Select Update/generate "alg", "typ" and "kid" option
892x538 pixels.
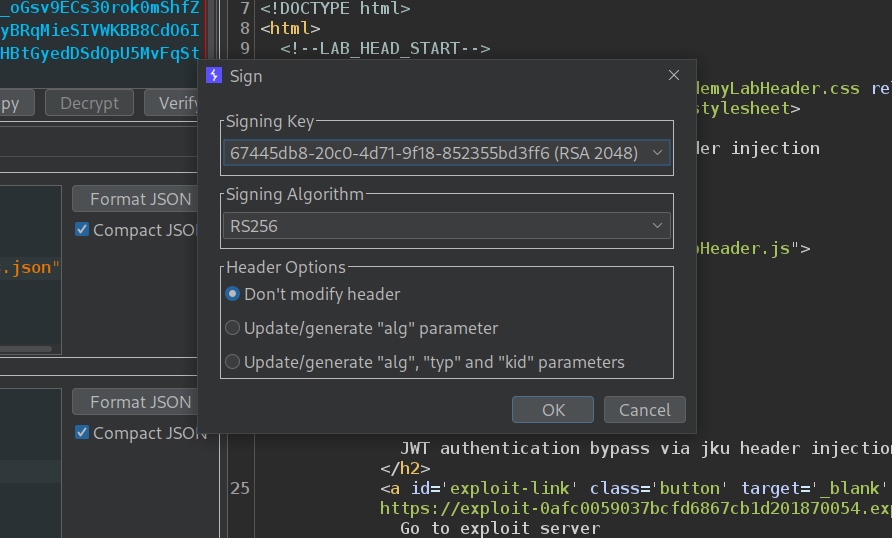click(x=233, y=362)
